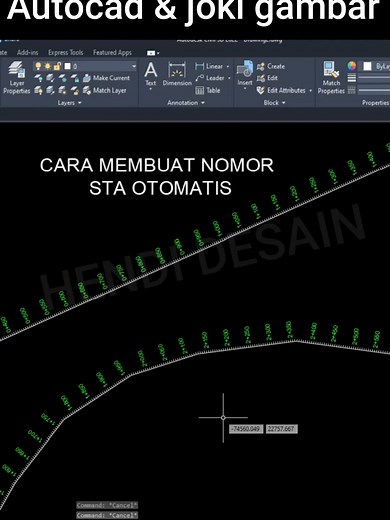Screen dimensions: 390x520
Task: Click the Match Properties tool
Action: point(331,78)
